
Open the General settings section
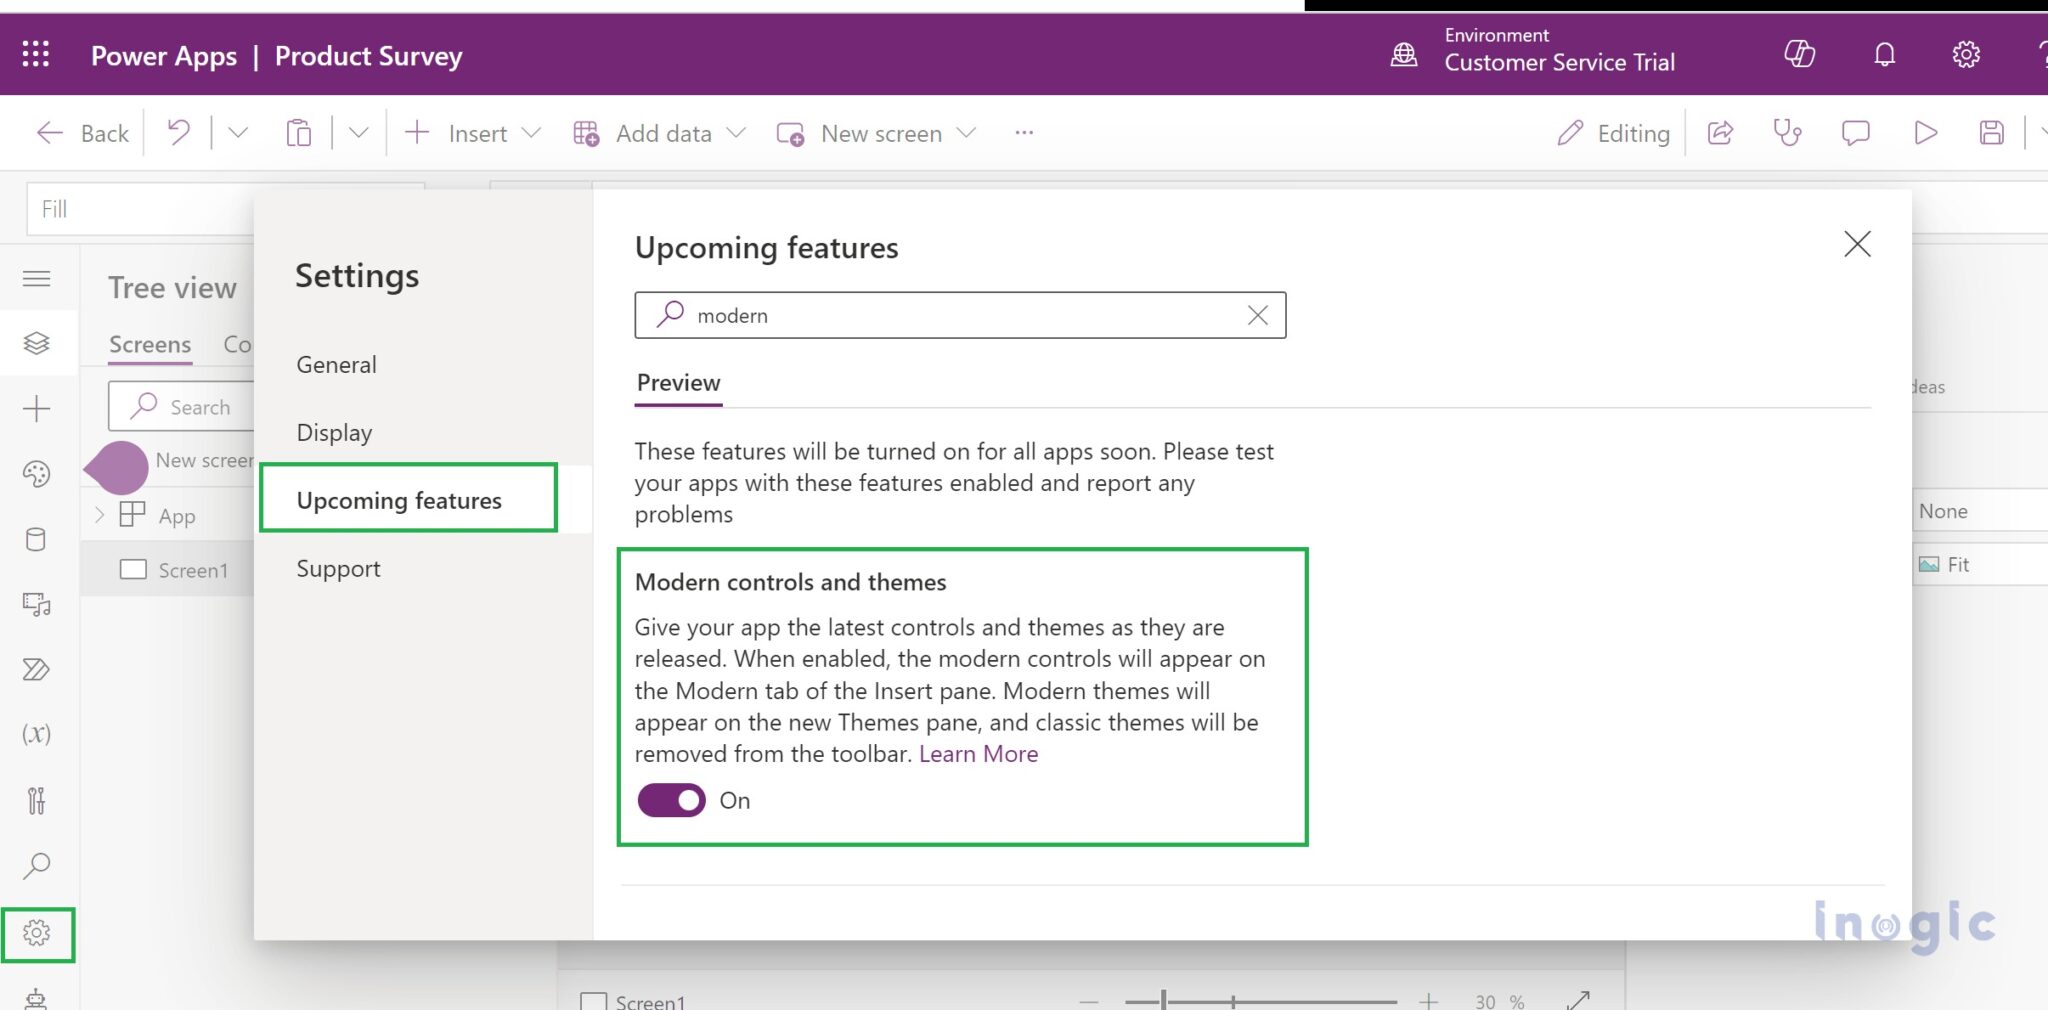click(x=336, y=364)
